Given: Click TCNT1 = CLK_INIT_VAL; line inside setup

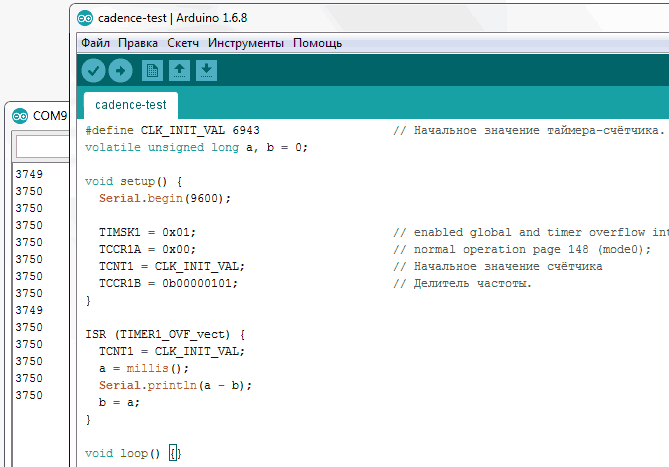Looking at the screenshot, I should [x=172, y=267].
